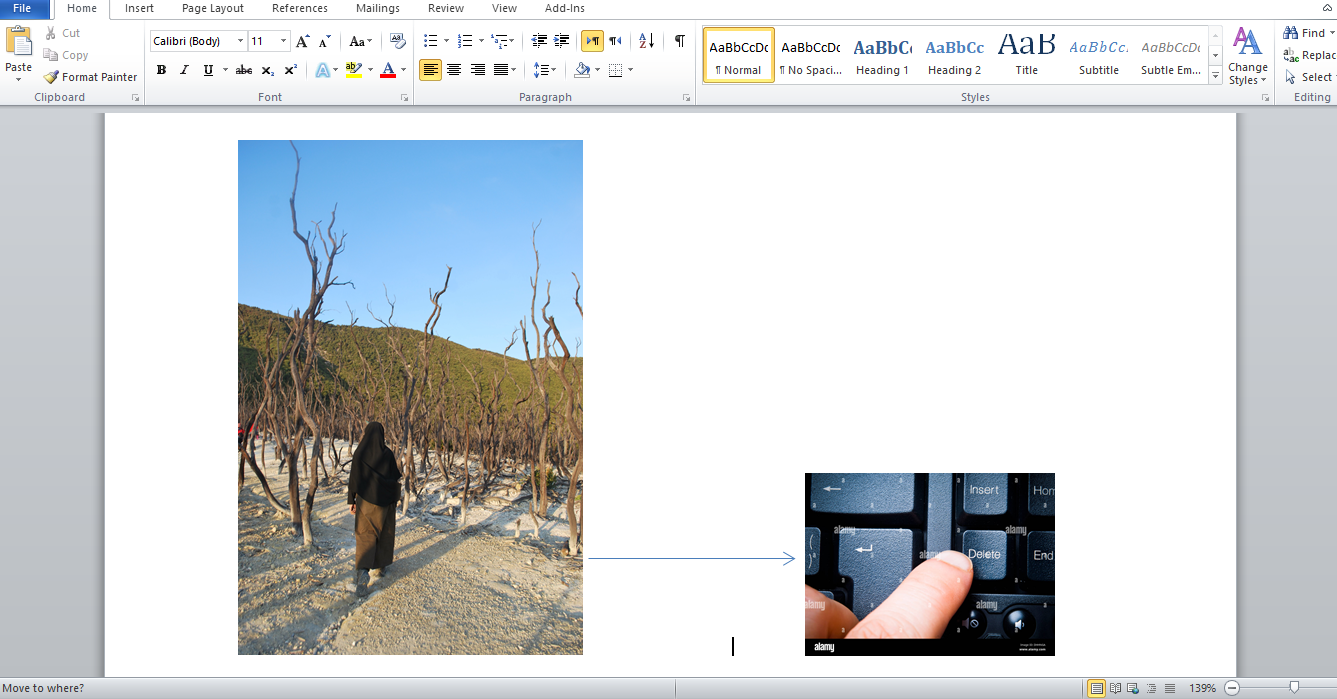Open the Page Layout tab

[x=212, y=8]
